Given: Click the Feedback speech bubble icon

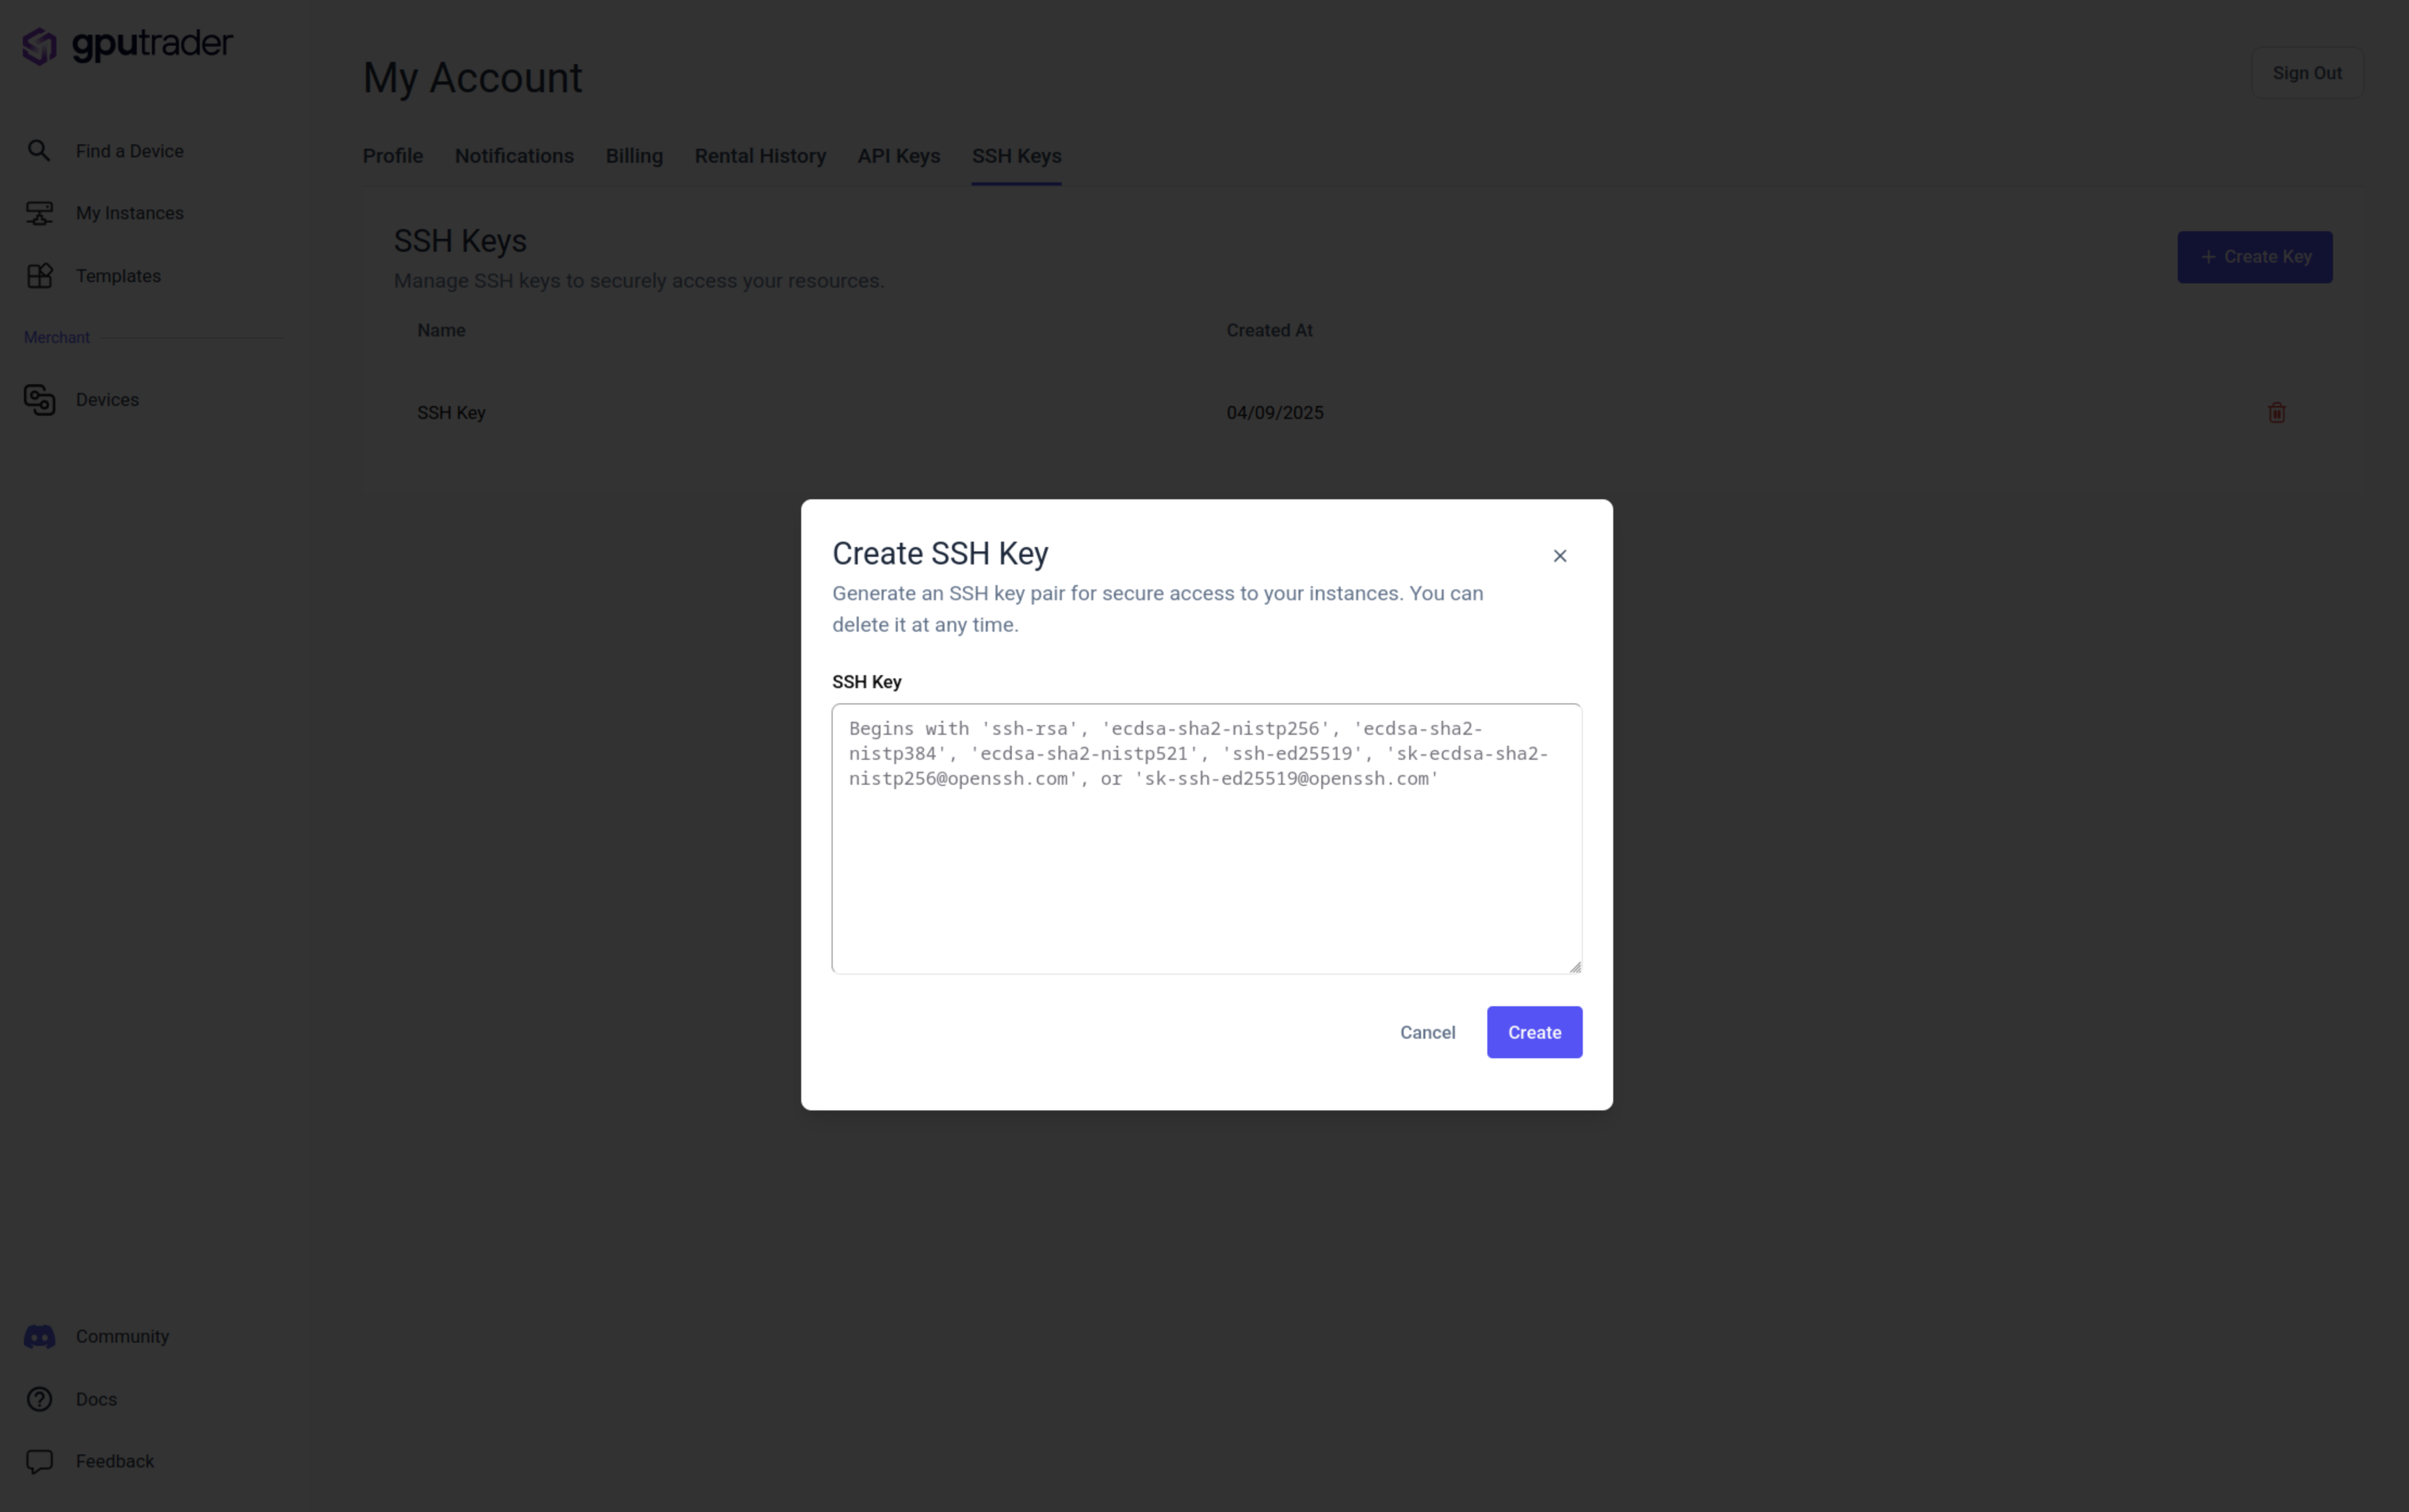Looking at the screenshot, I should [39, 1462].
